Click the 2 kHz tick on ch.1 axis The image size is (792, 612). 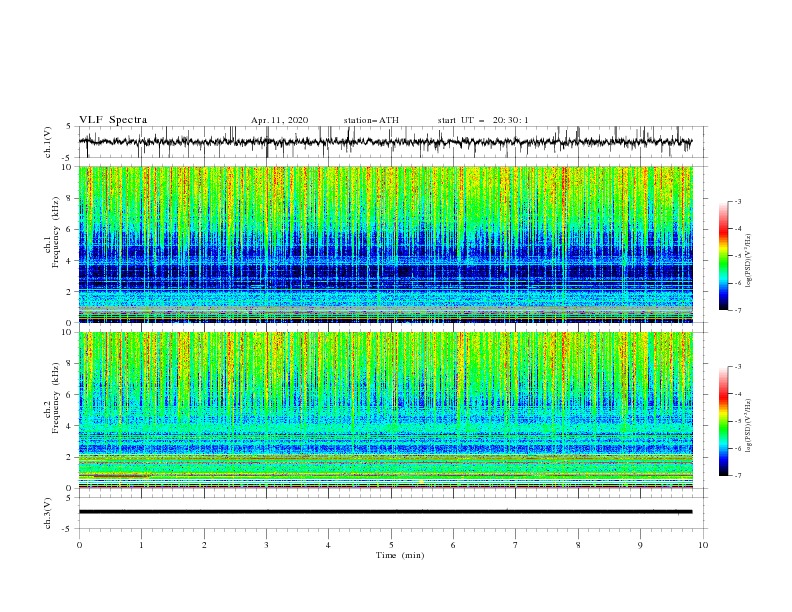tap(71, 292)
